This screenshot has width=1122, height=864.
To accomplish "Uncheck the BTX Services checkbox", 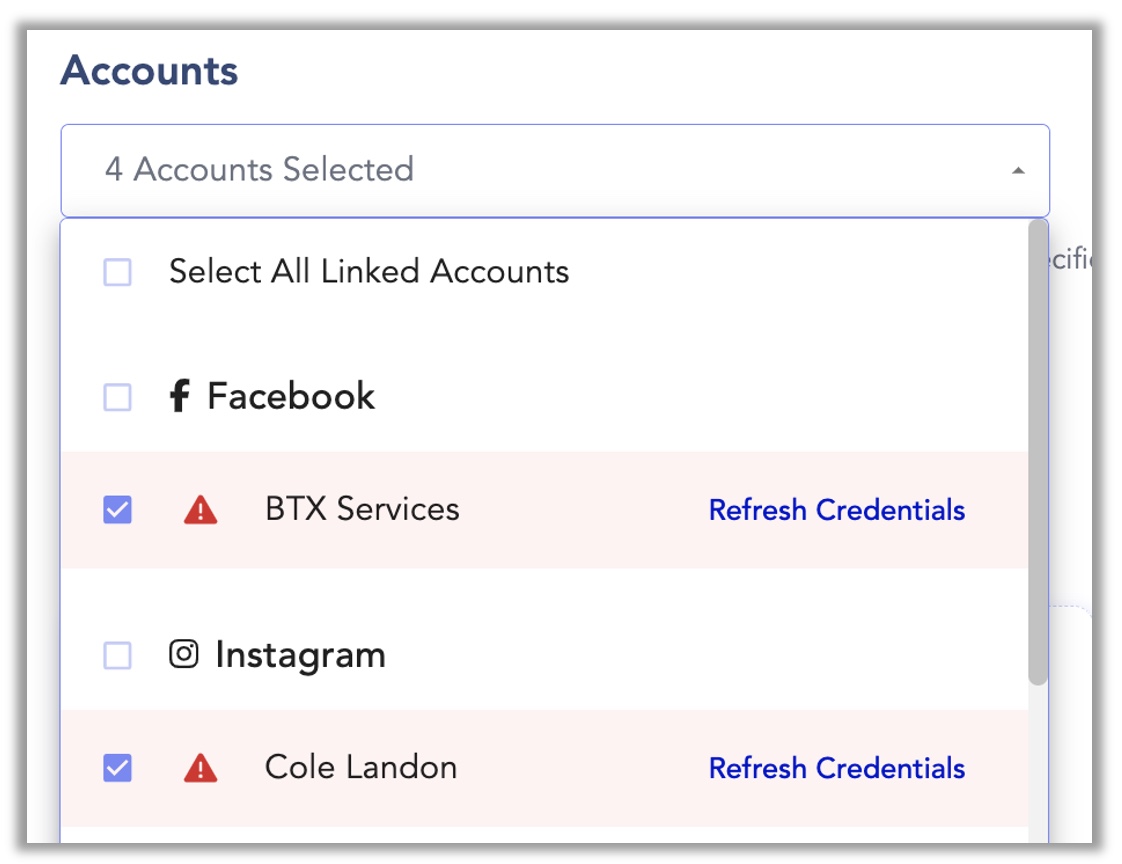I will coord(117,510).
